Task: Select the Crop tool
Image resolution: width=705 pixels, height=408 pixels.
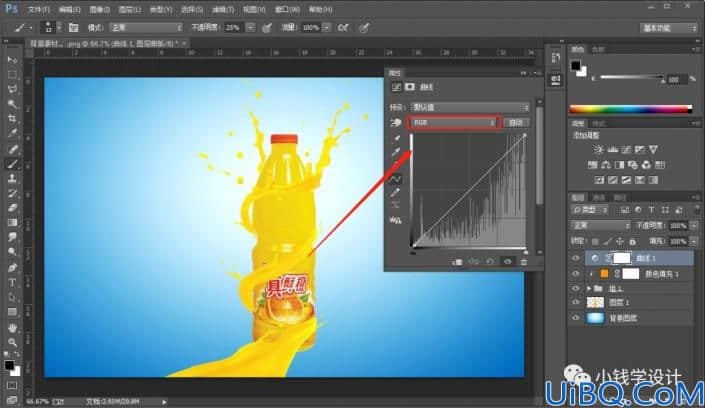Action: 12,119
